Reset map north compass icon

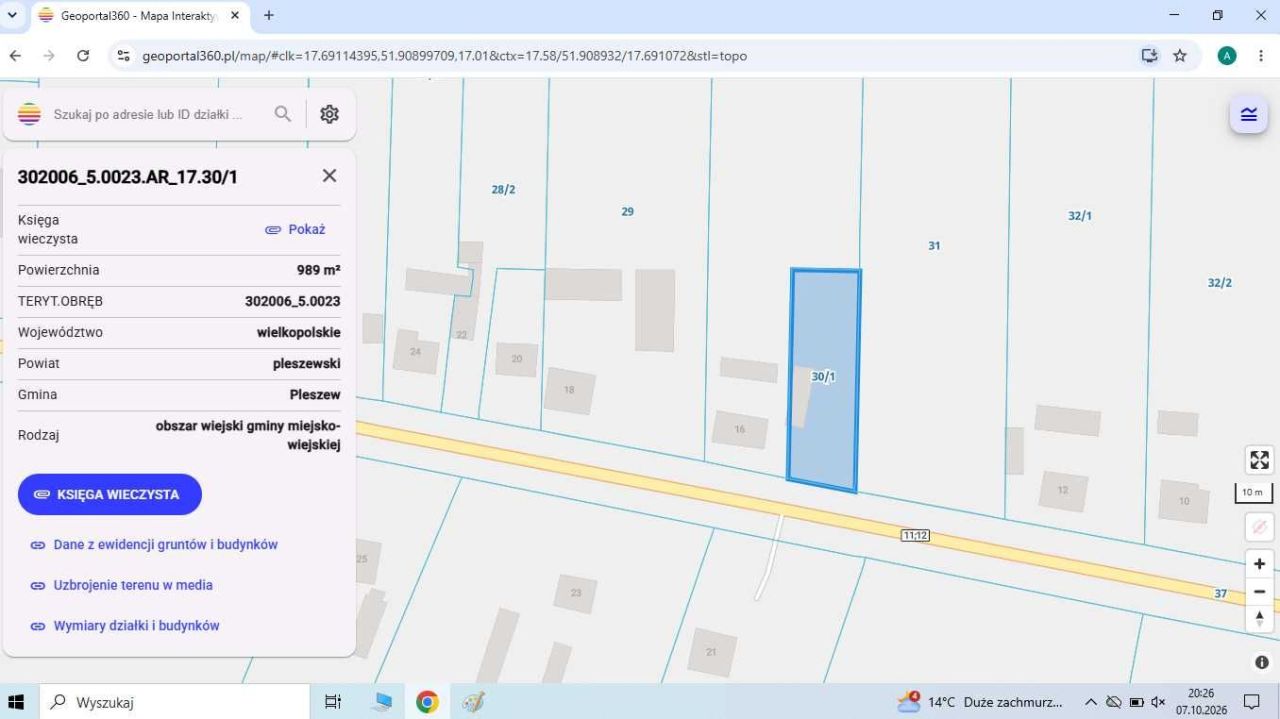coord(1259,618)
